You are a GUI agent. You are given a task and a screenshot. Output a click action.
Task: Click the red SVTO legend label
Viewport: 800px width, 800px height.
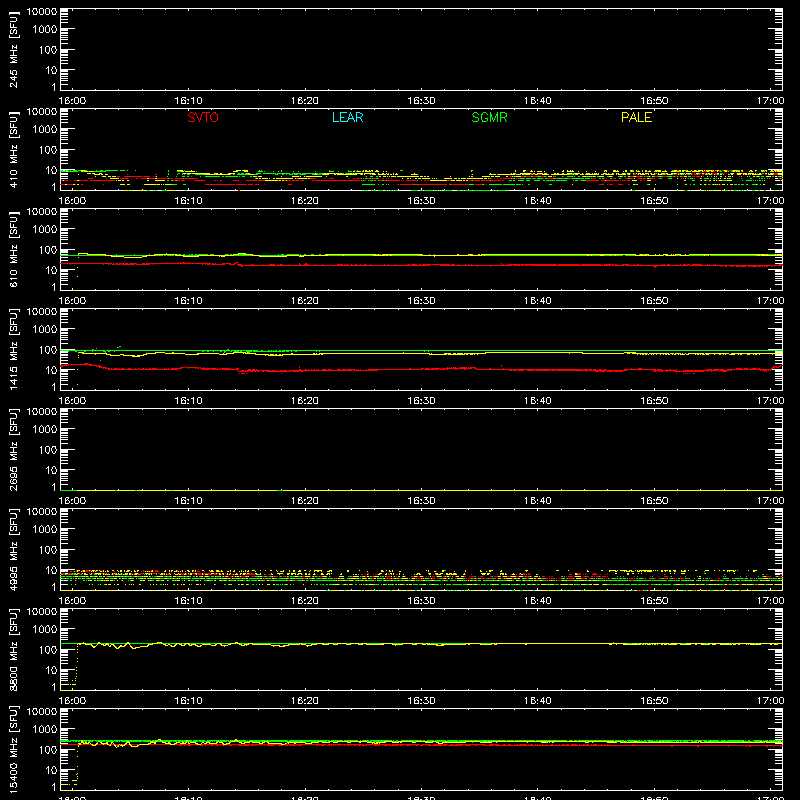pyautogui.click(x=203, y=117)
